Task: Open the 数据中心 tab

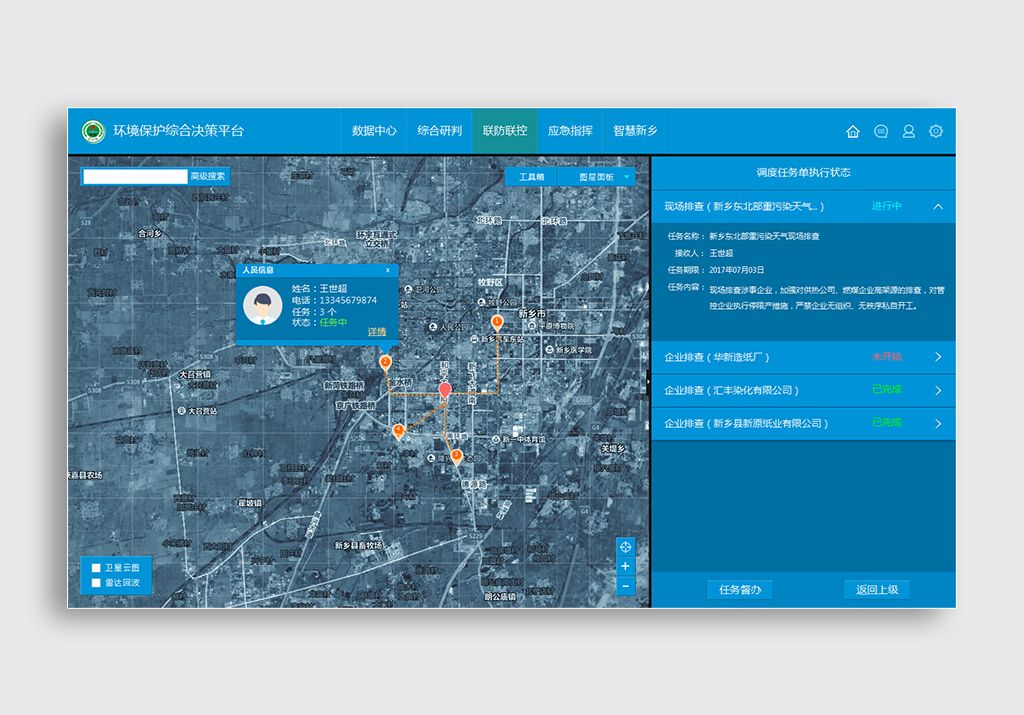Action: [374, 131]
